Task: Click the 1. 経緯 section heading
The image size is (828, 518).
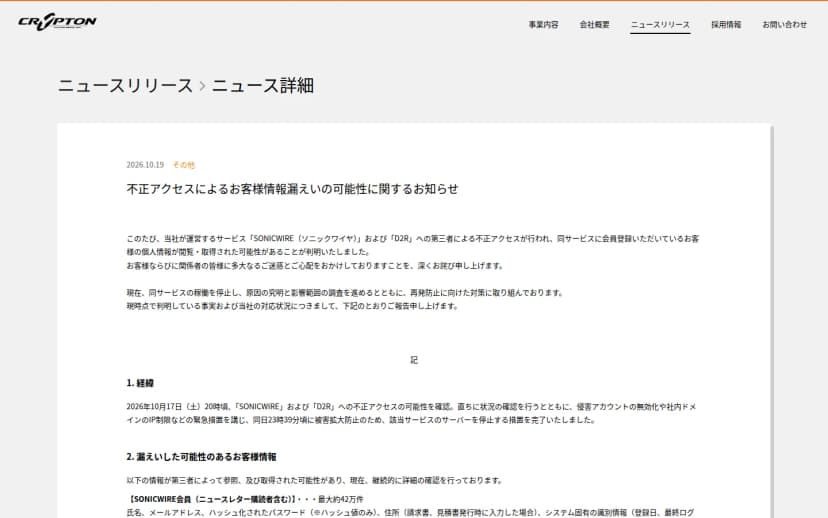Action: point(140,383)
